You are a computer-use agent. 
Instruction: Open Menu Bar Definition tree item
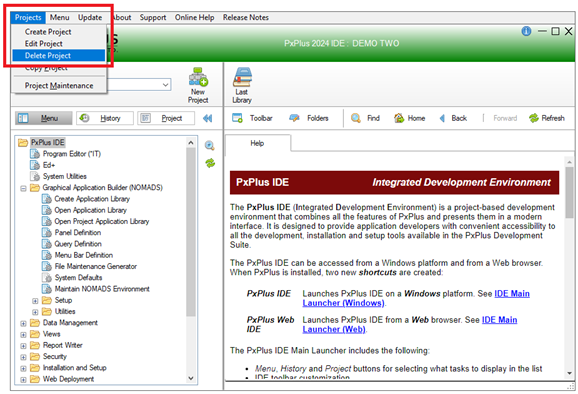point(84,255)
